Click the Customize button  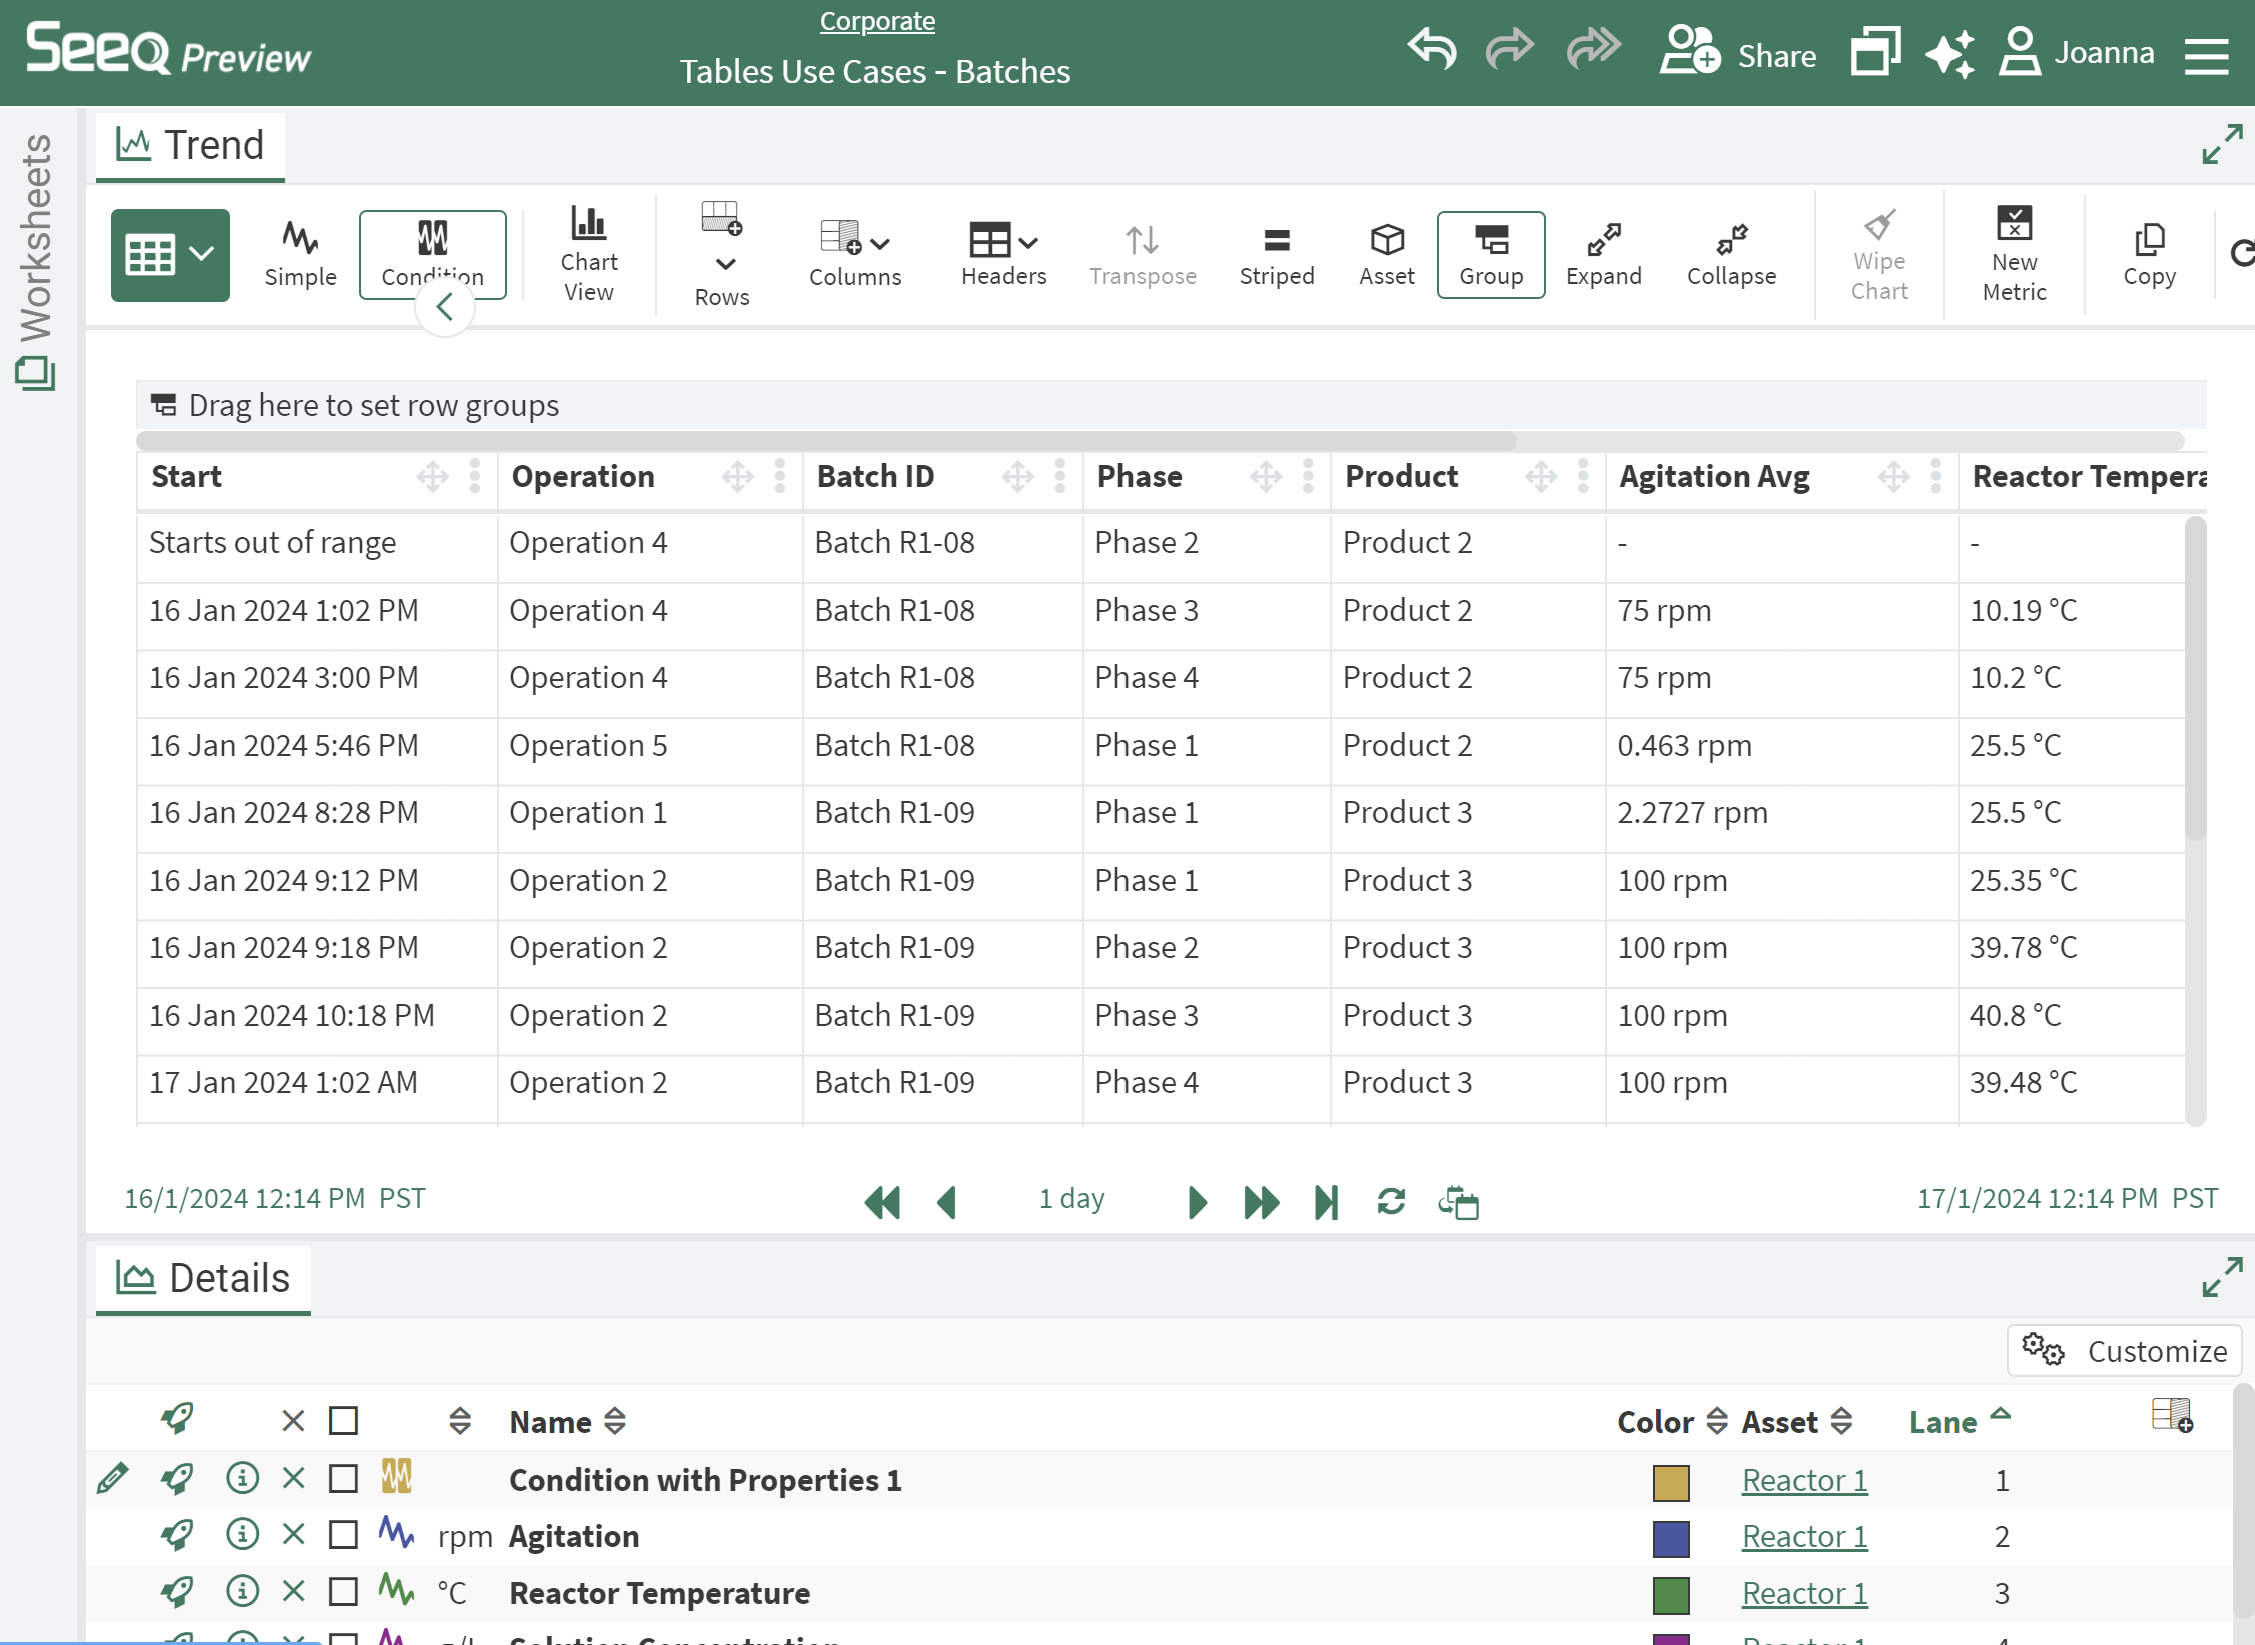(x=2124, y=1351)
